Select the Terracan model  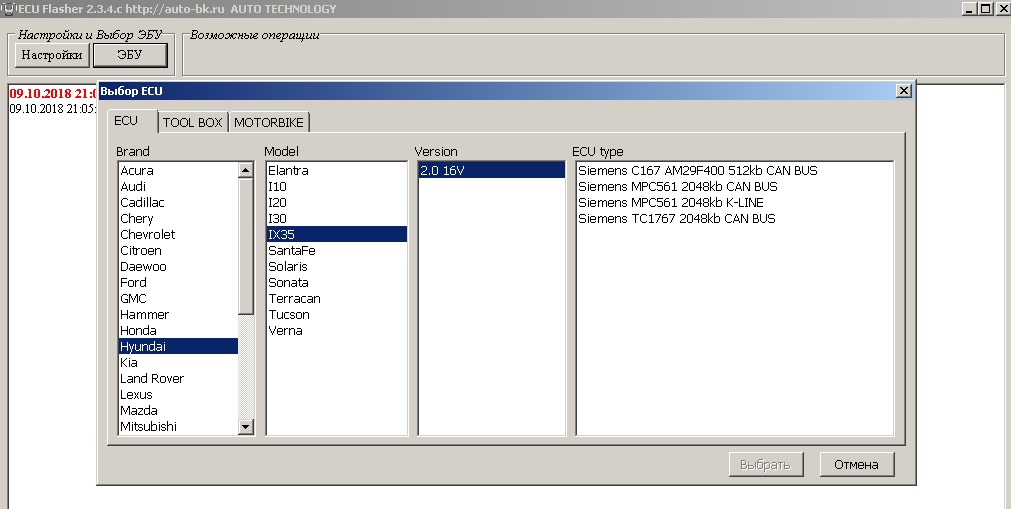tap(337, 299)
